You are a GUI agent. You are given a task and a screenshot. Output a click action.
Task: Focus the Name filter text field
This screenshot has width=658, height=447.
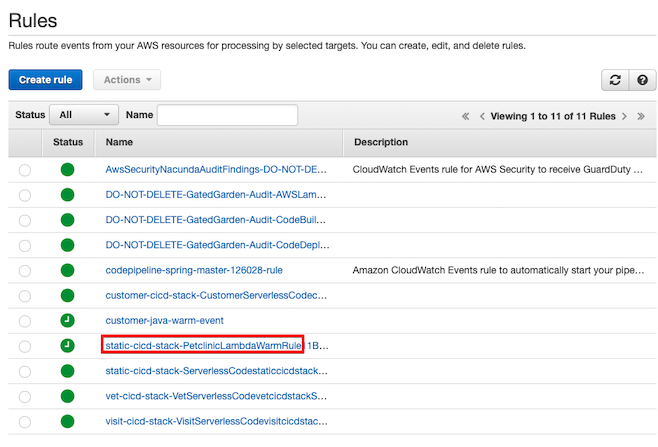[227, 115]
